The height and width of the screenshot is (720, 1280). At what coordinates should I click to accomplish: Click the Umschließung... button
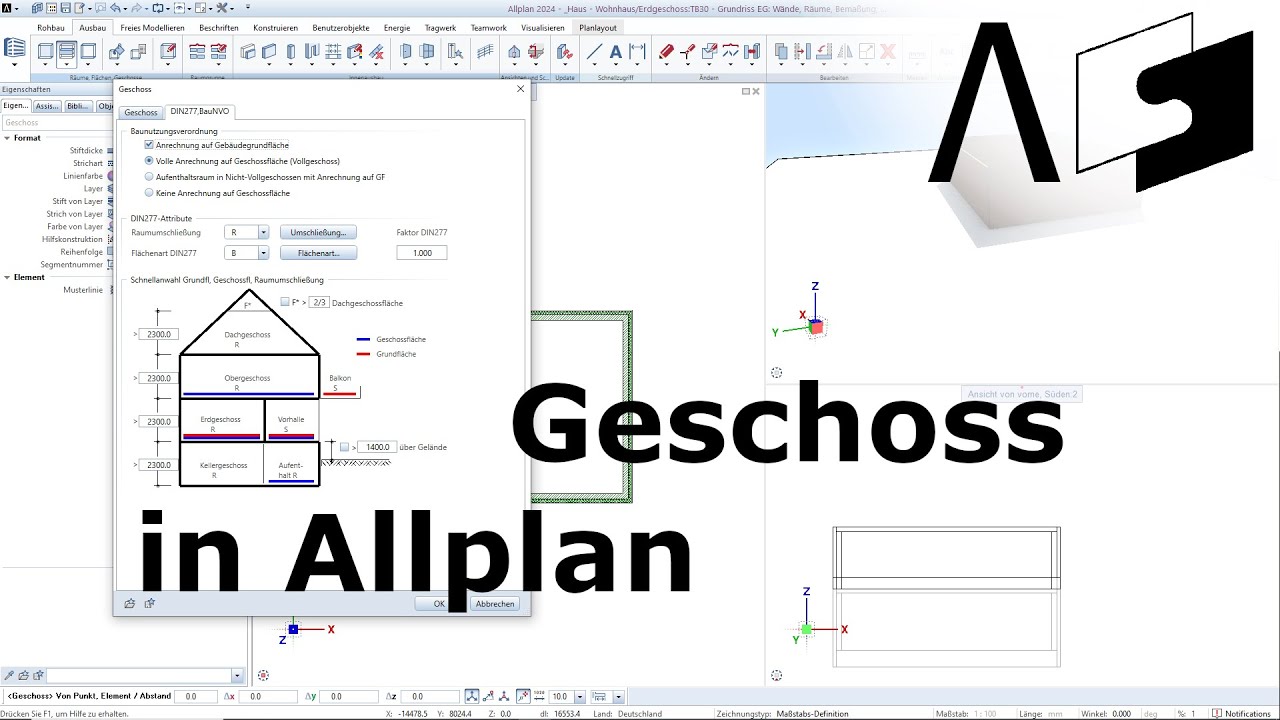pos(318,233)
